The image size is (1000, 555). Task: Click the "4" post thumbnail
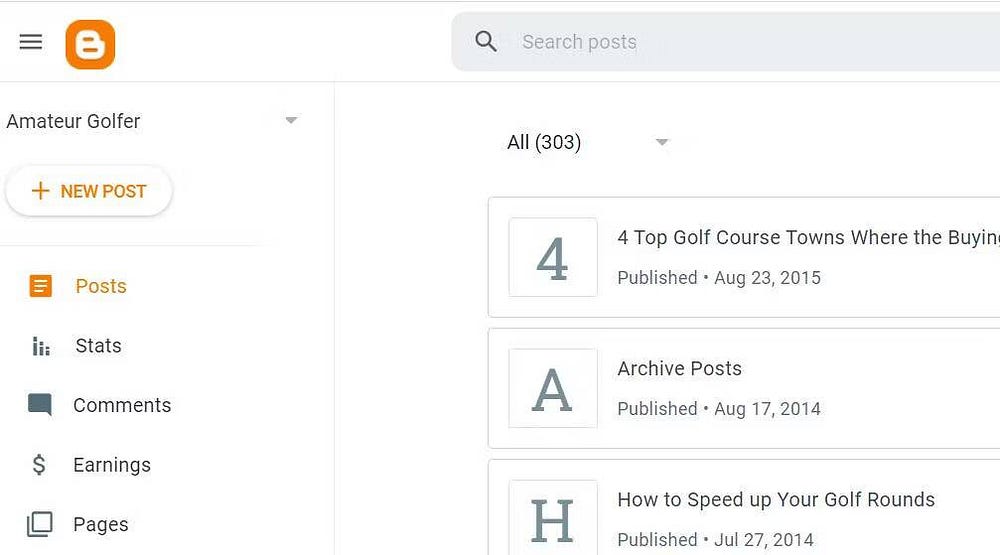(x=553, y=257)
